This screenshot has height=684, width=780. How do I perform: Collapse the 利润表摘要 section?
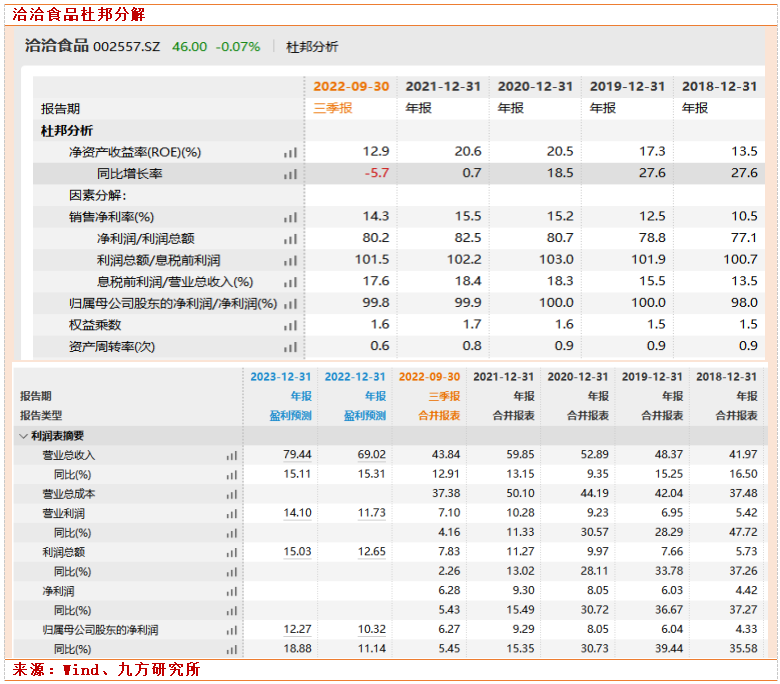pyautogui.click(x=23, y=436)
